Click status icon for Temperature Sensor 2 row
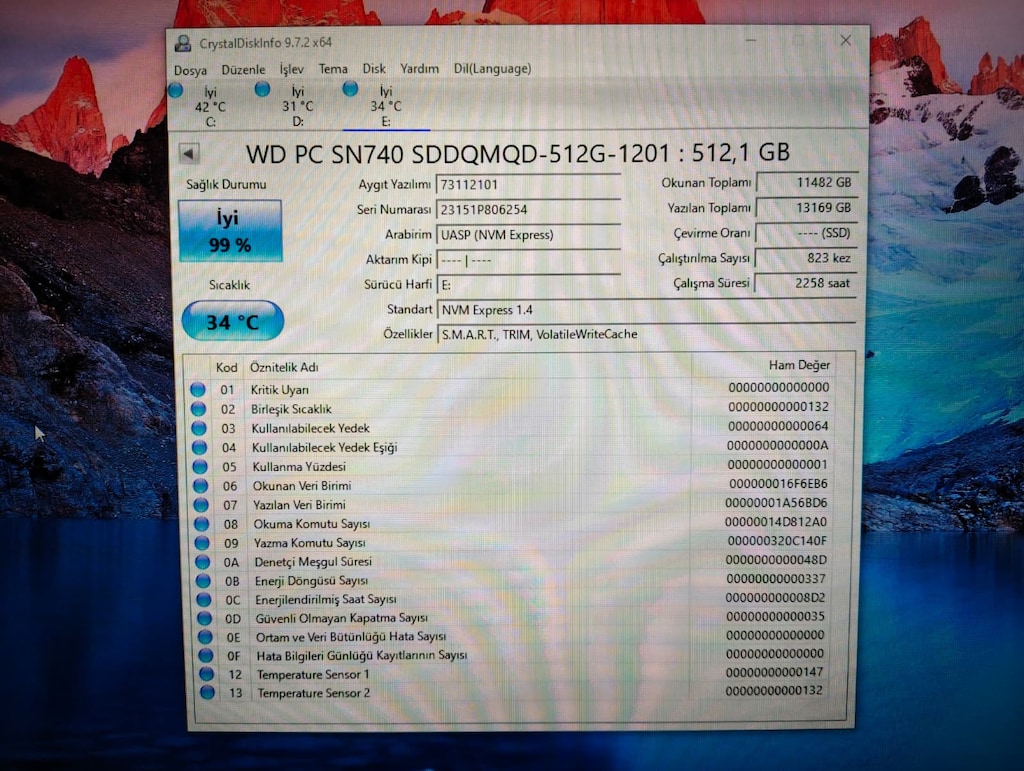The width and height of the screenshot is (1024, 771). (208, 693)
